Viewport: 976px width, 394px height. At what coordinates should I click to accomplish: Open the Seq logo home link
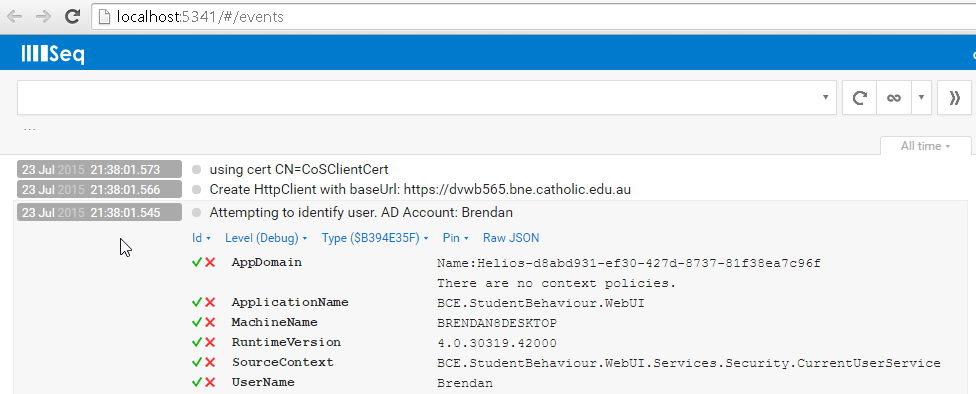pos(53,54)
